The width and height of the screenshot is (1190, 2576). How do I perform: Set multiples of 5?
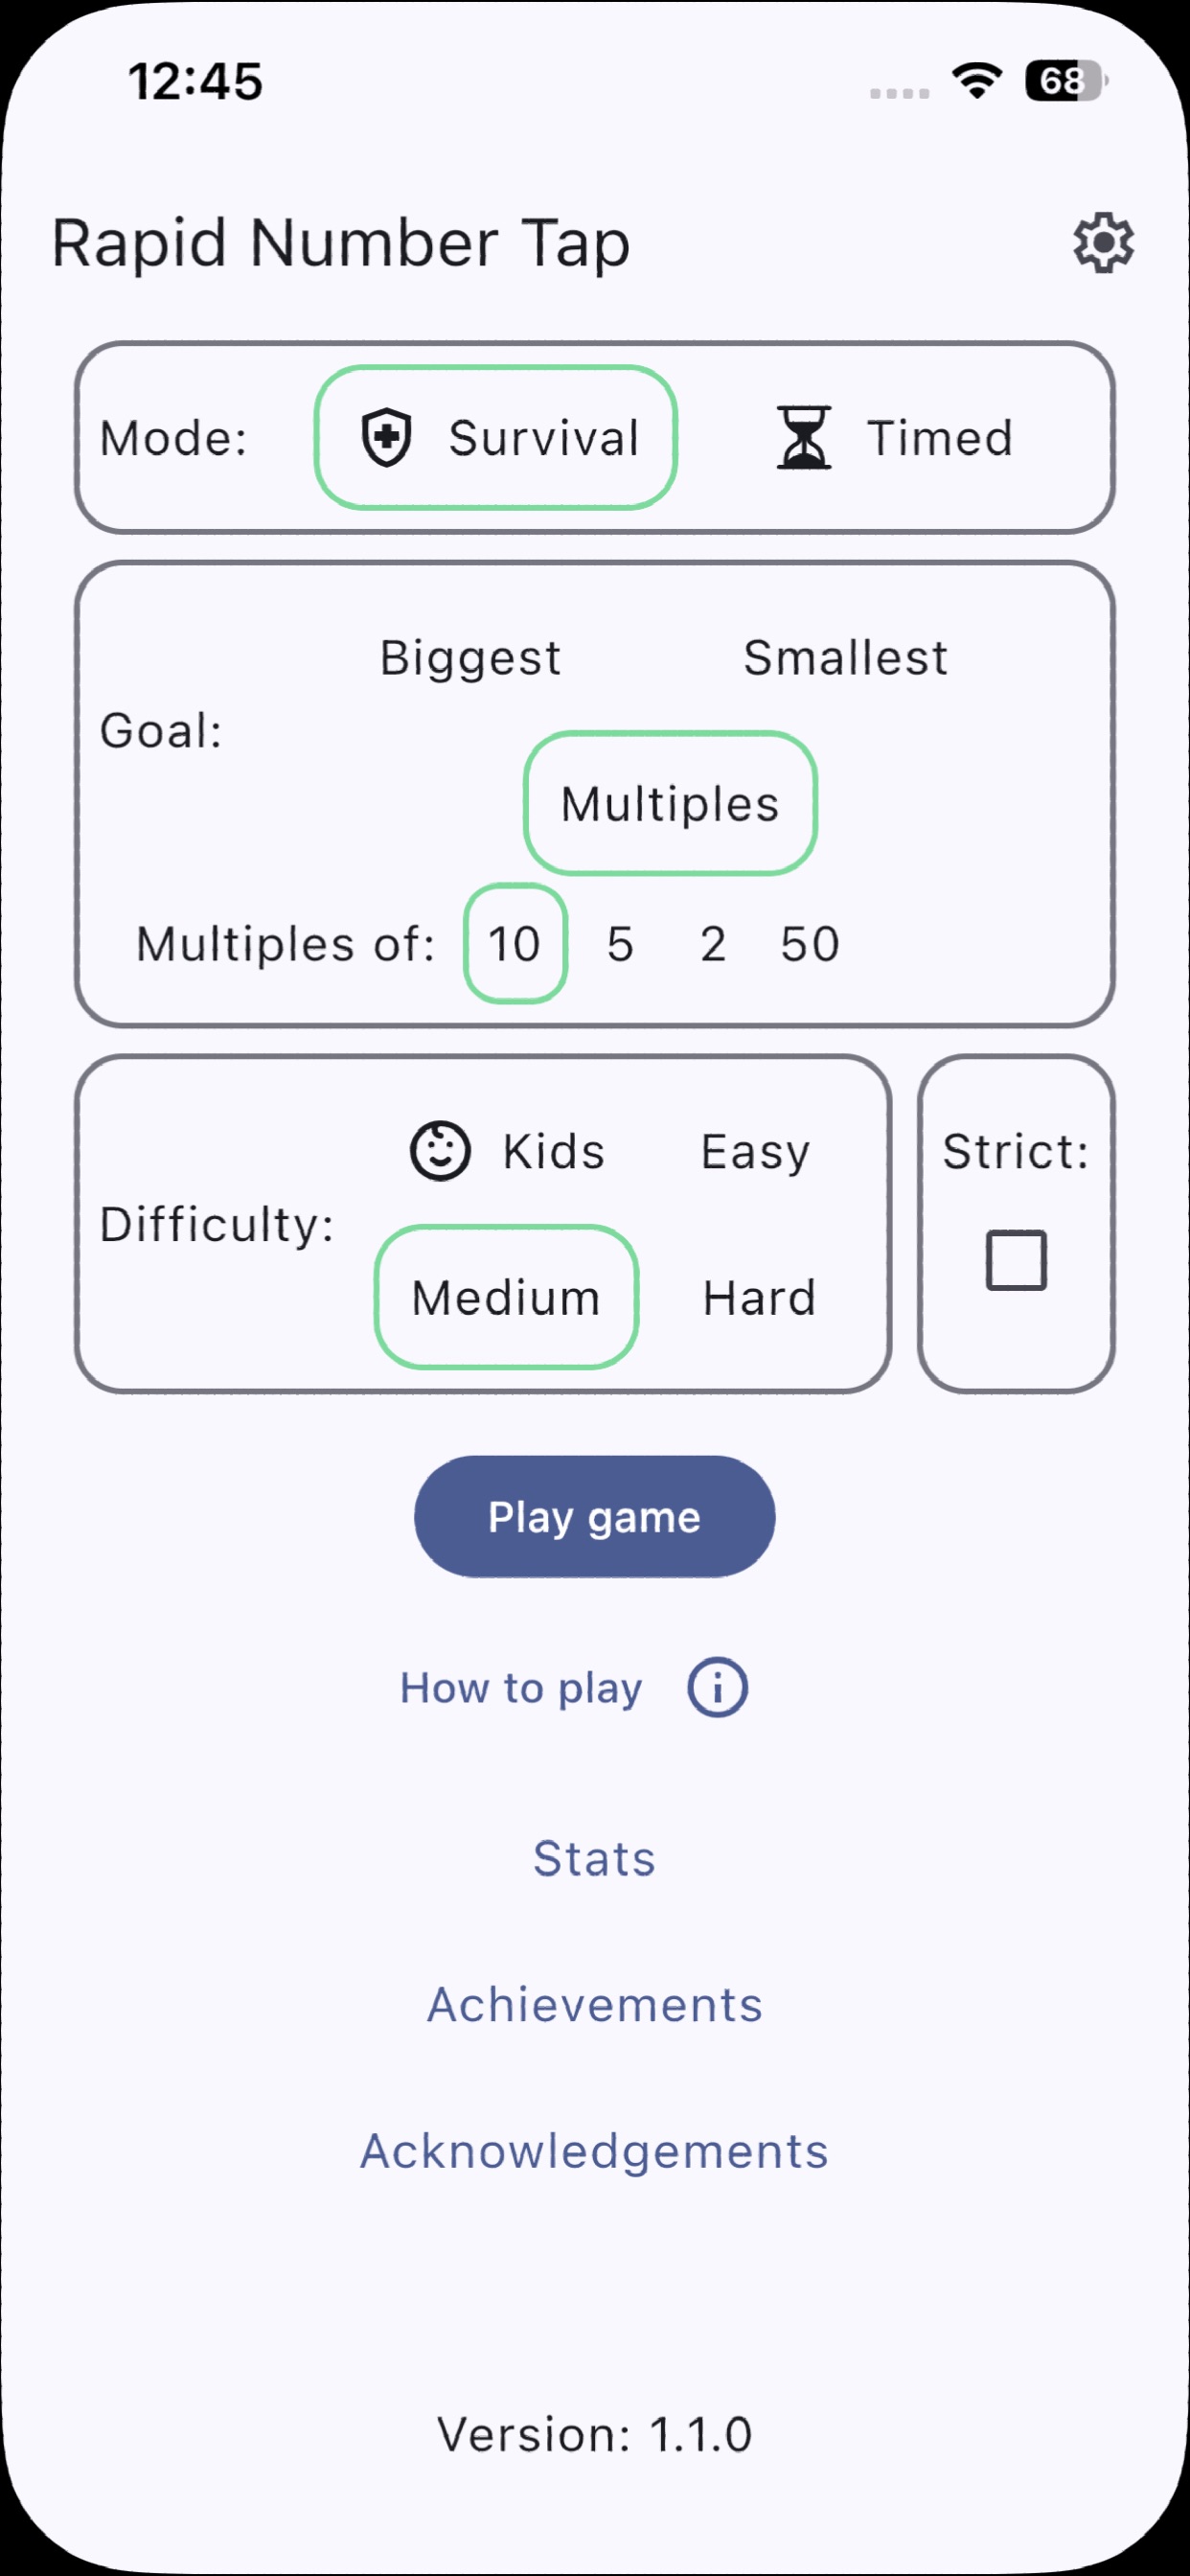pyautogui.click(x=620, y=943)
